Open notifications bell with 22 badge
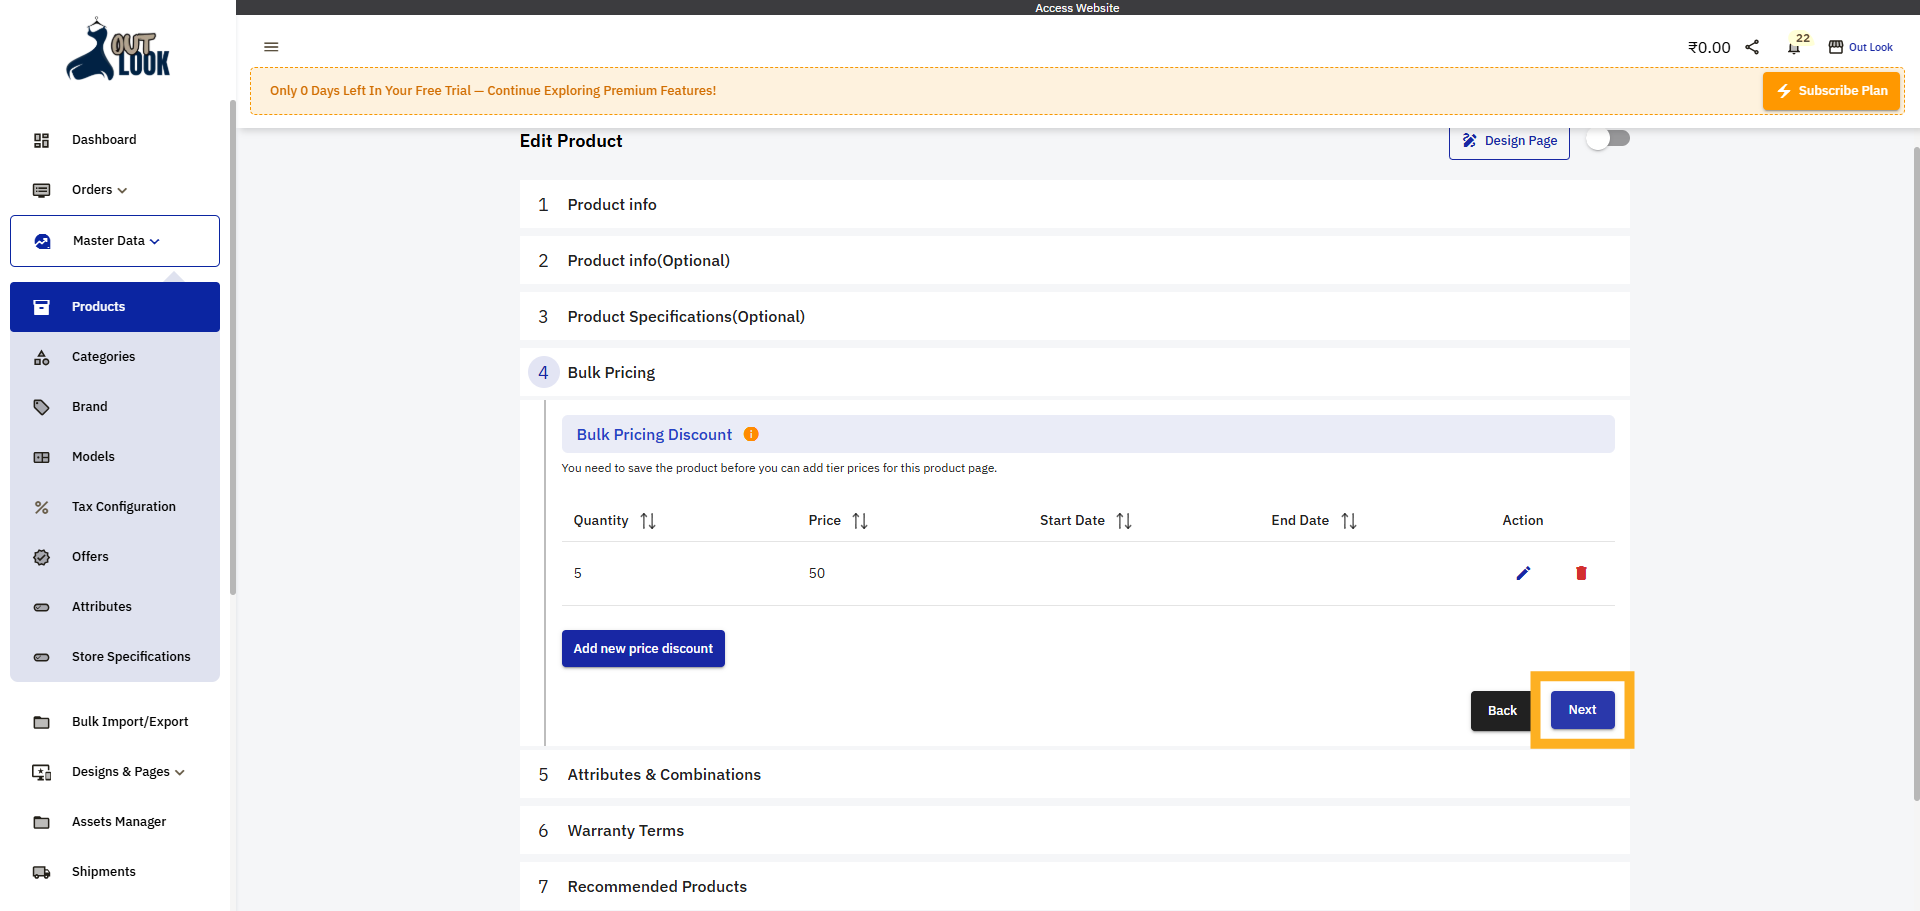This screenshot has width=1920, height=911. click(x=1794, y=47)
